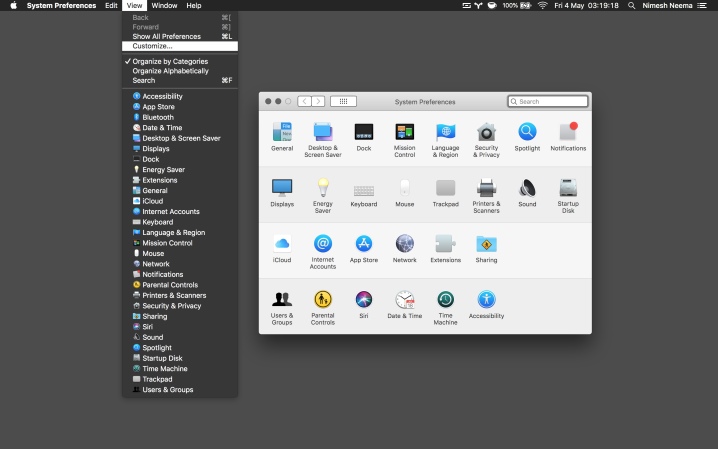Open Users & Groups icon in window

282,299
